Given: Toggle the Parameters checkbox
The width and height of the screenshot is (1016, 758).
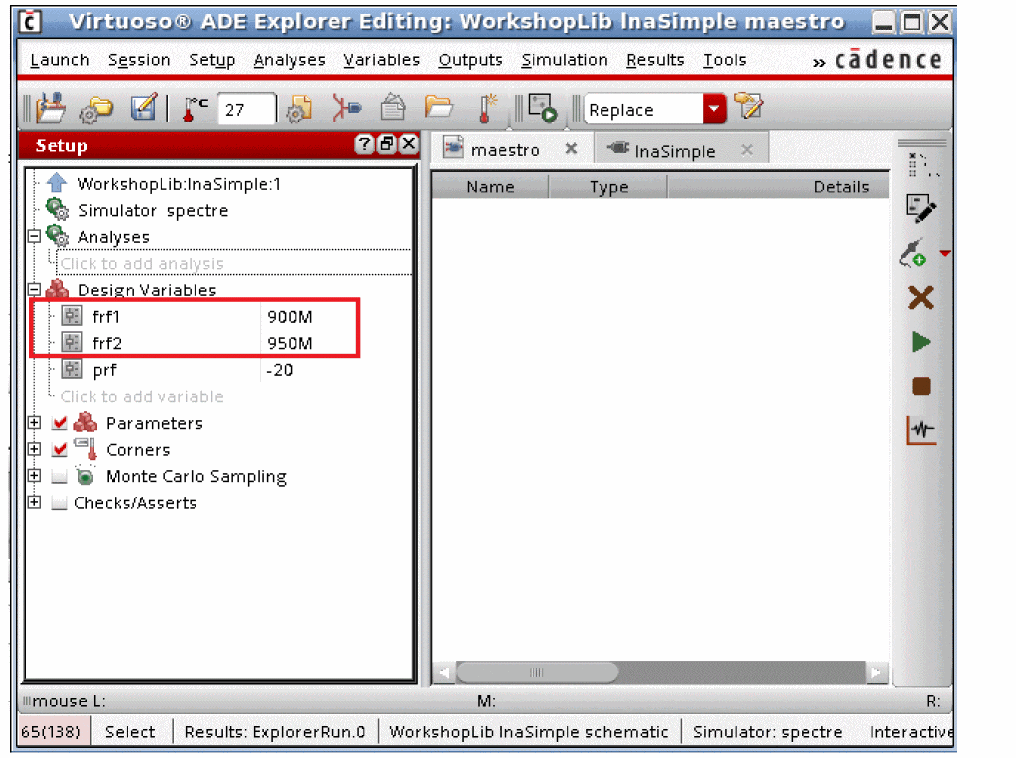Looking at the screenshot, I should 60,423.
